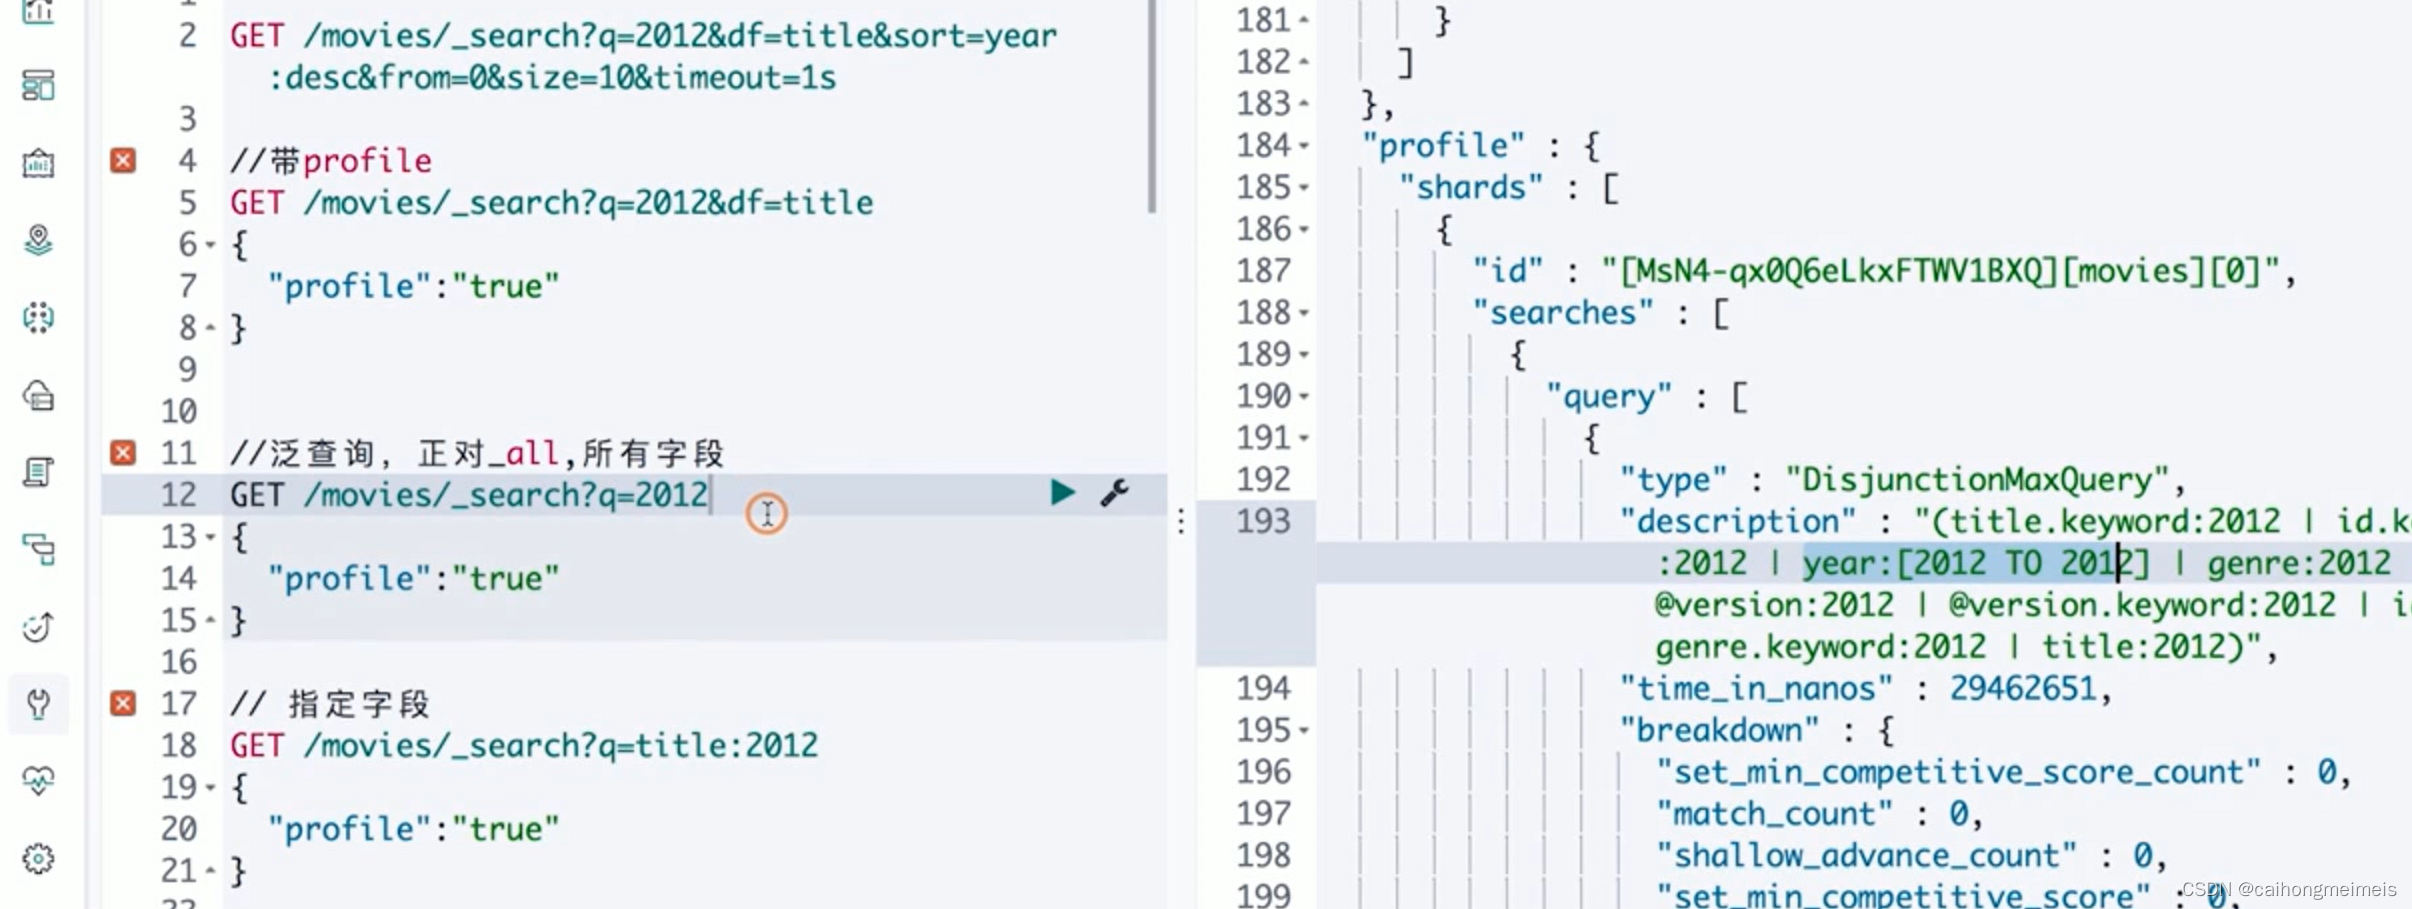This screenshot has width=2412, height=909.
Task: Click the pane divider handle between editors
Action: coord(1181,521)
